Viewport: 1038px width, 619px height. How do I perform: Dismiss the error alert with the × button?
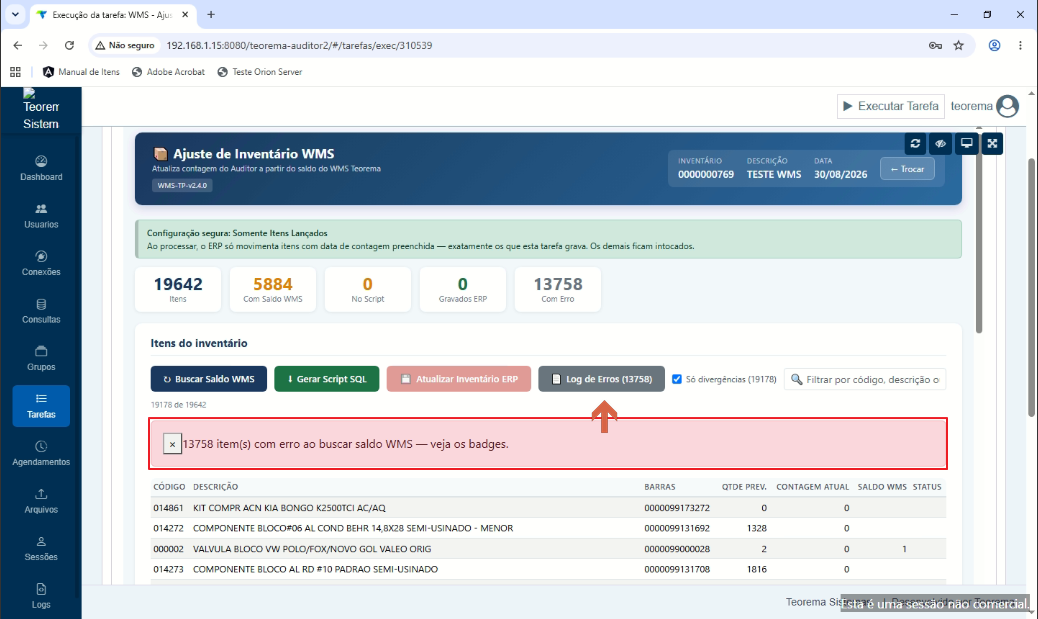click(x=172, y=444)
